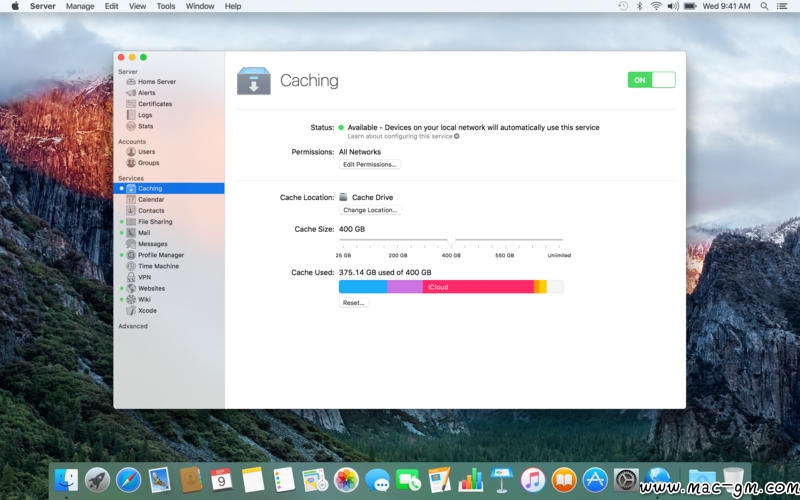The height and width of the screenshot is (500, 800).
Task: Open the Manage menu
Action: click(80, 6)
